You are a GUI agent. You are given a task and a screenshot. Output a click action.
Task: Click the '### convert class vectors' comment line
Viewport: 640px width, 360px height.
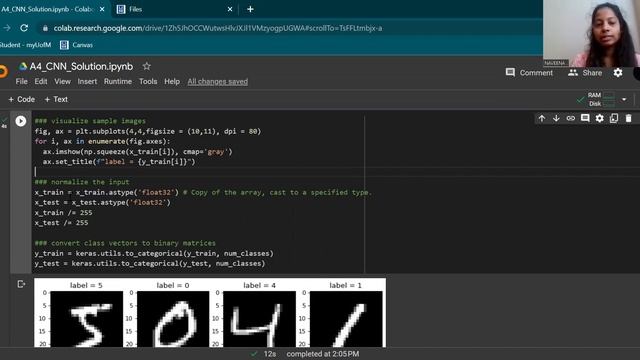pos(125,243)
